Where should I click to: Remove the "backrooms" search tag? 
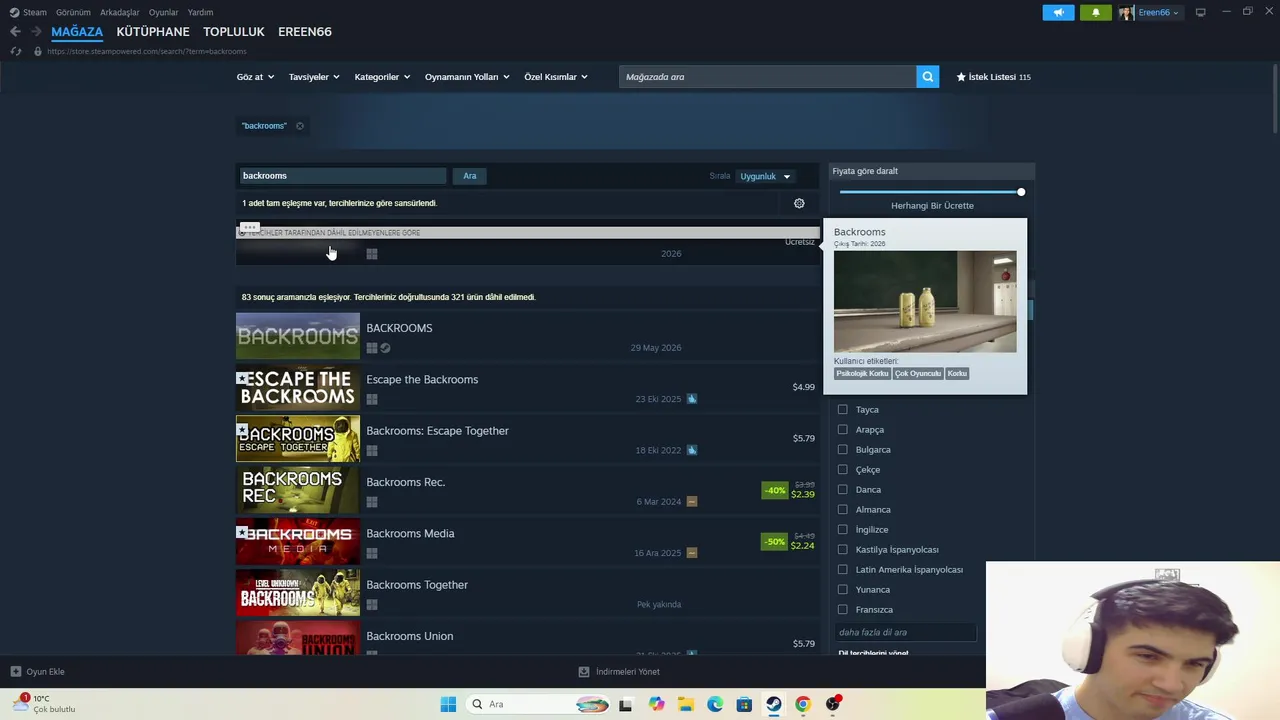[299, 126]
